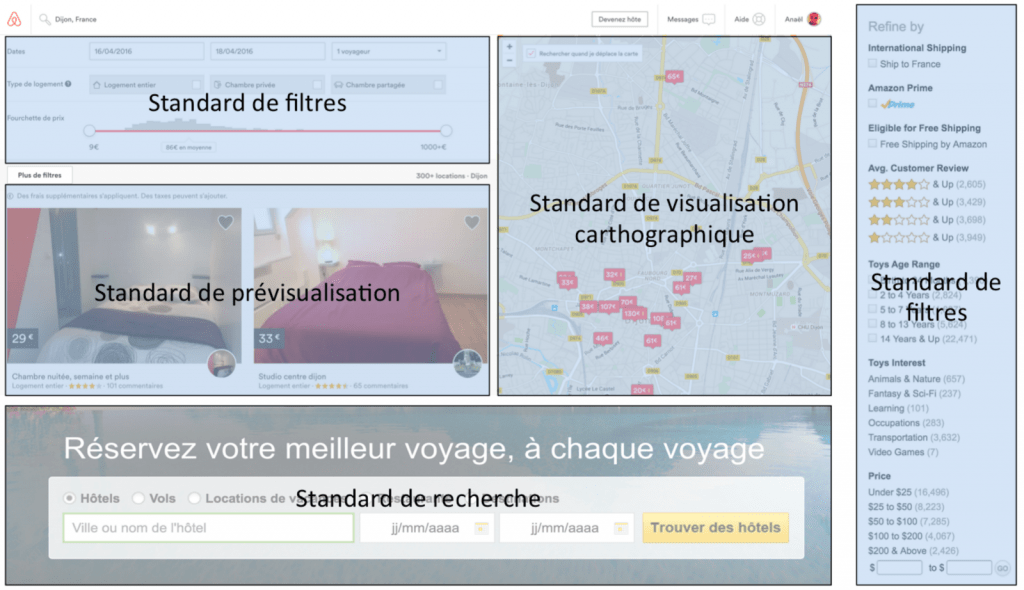Select the Vols radio button
Screen dimensions: 1024x590
(x=138, y=498)
